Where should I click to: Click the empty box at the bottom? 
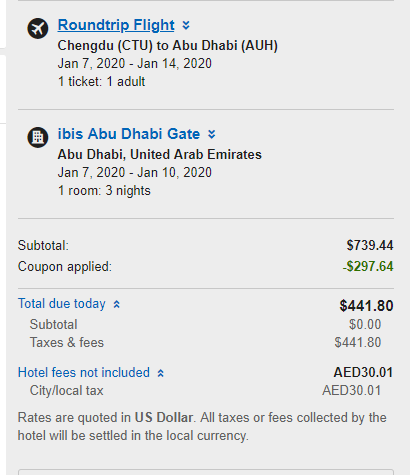[206, 472]
